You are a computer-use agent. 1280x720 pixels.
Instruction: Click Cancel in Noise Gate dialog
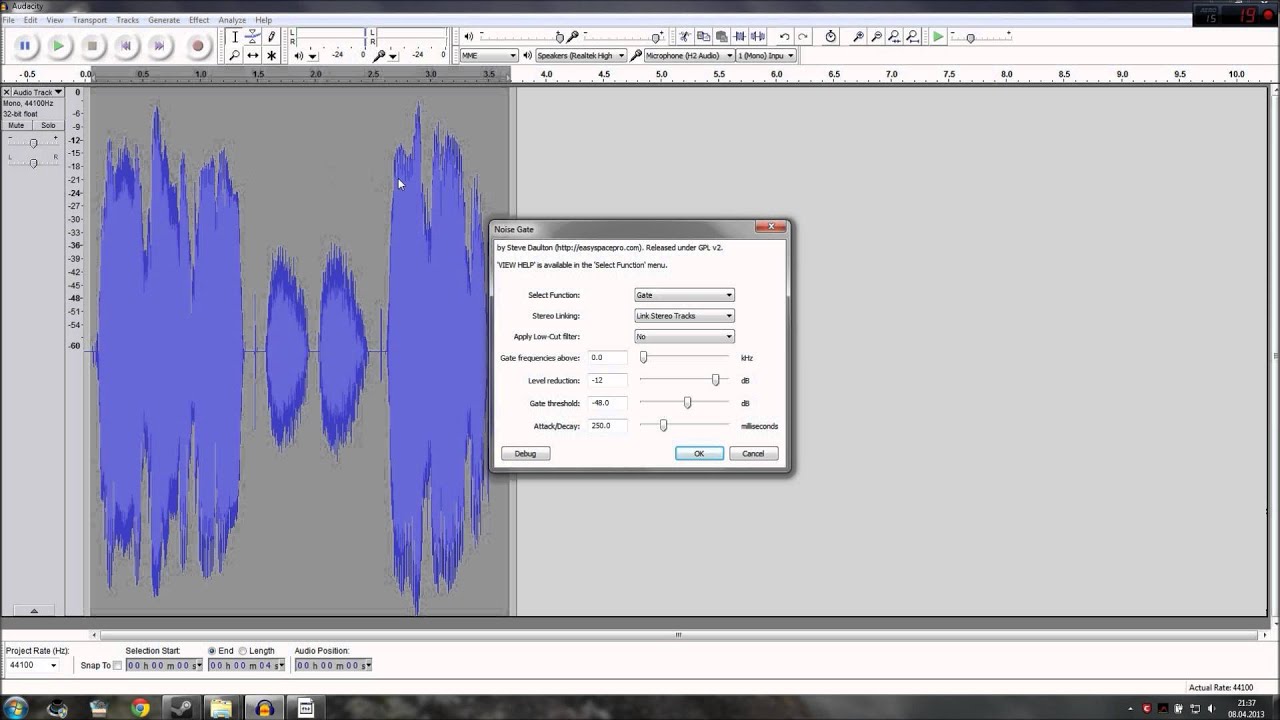tap(753, 454)
